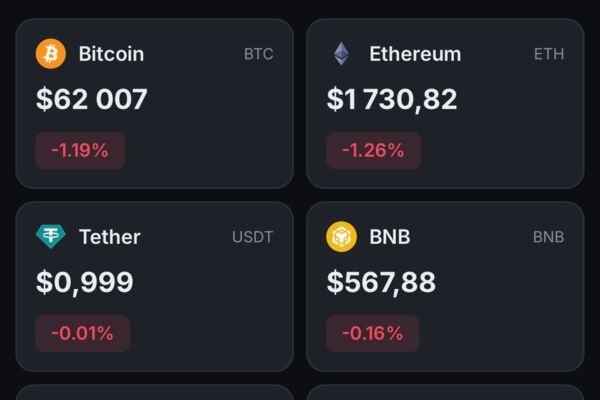Click the USDT ticker symbol
This screenshot has height=400, width=600.
click(253, 237)
